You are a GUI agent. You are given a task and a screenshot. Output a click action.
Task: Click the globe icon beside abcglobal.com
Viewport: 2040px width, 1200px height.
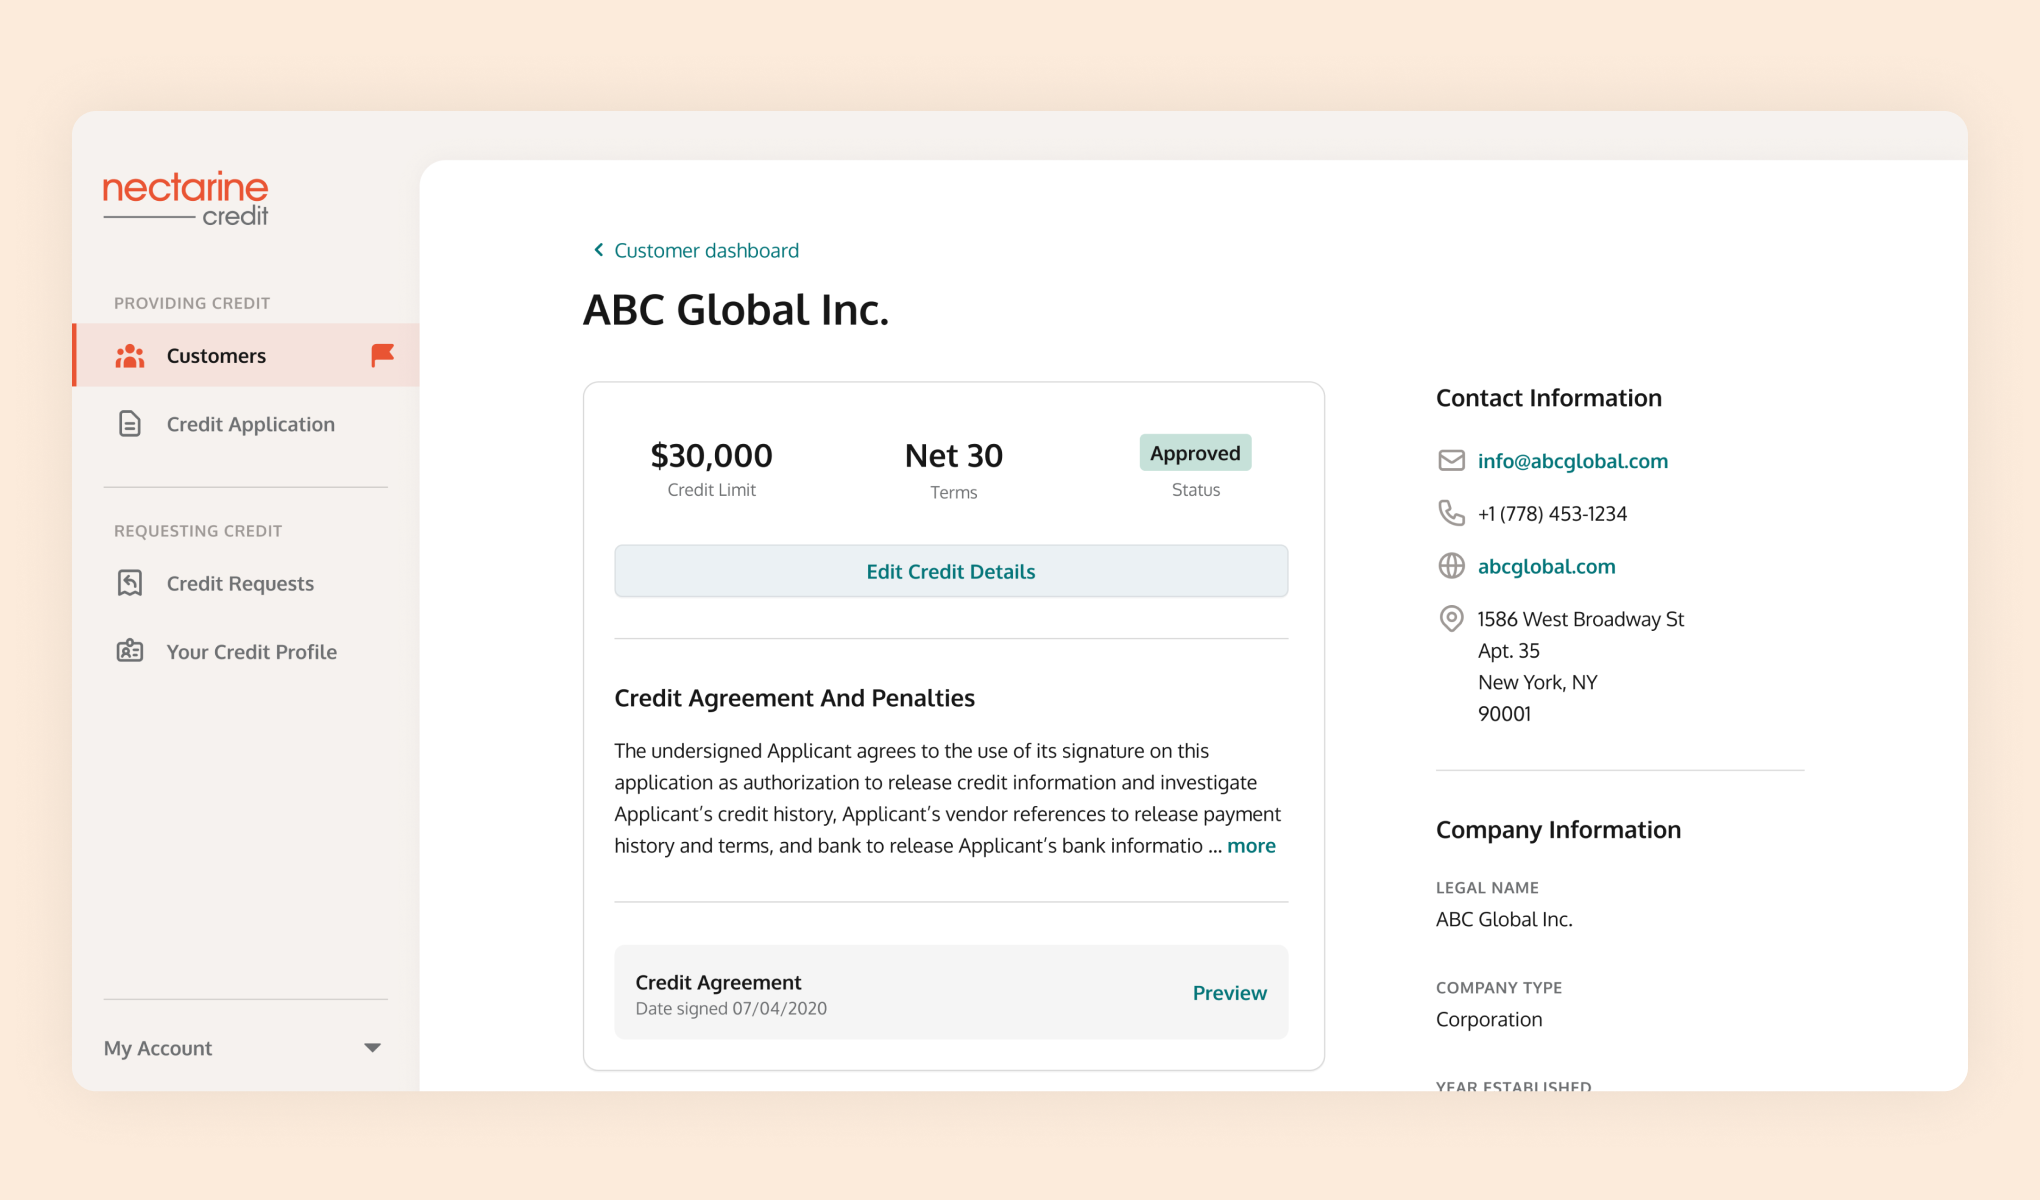[x=1450, y=565]
